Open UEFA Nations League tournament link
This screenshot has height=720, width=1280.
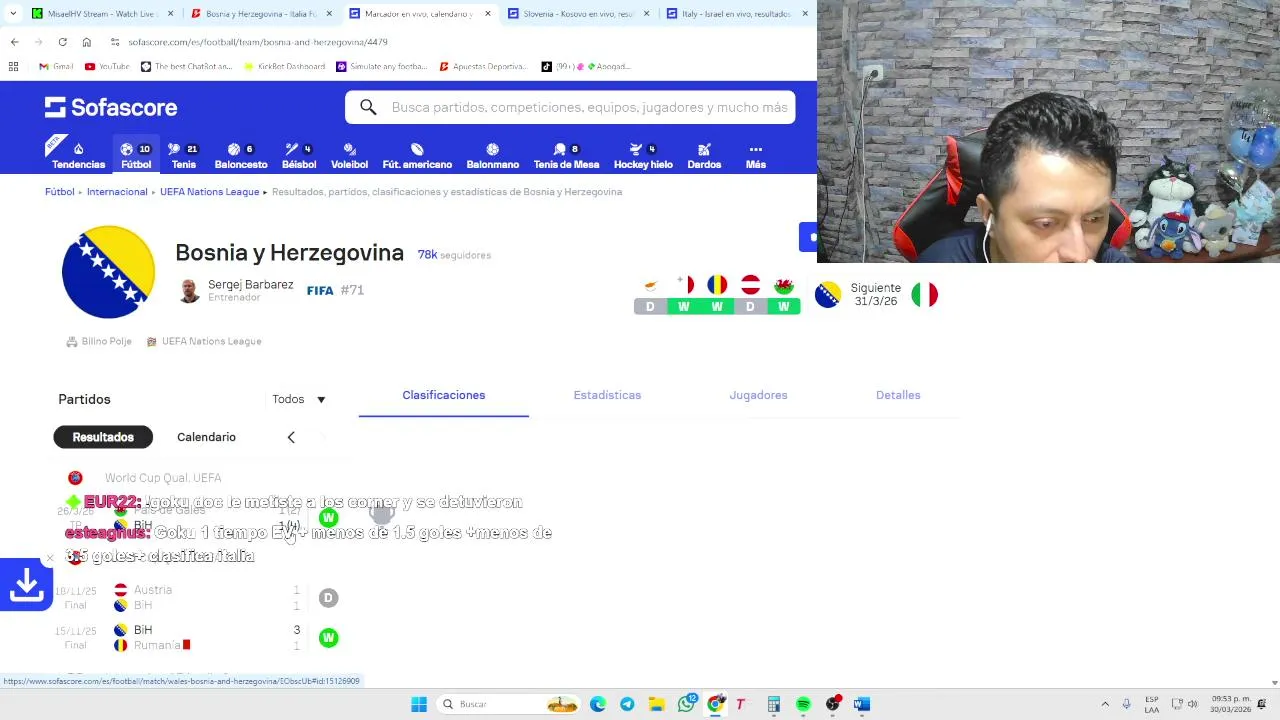204,341
